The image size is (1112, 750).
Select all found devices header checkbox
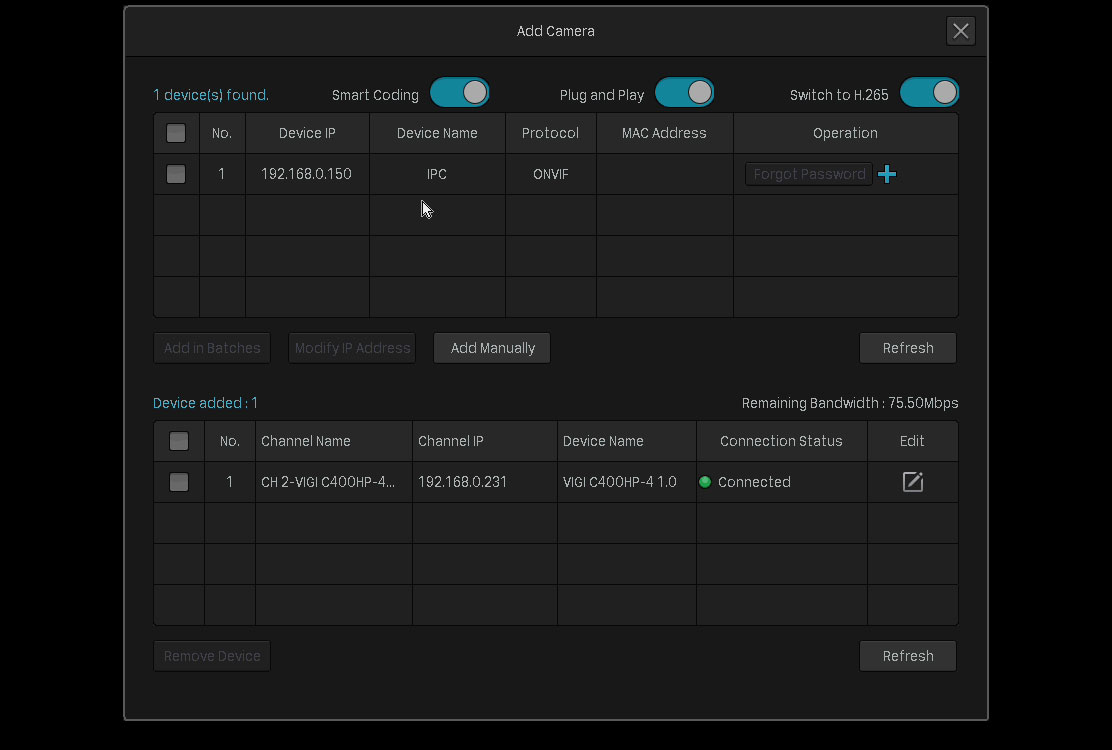coord(176,133)
